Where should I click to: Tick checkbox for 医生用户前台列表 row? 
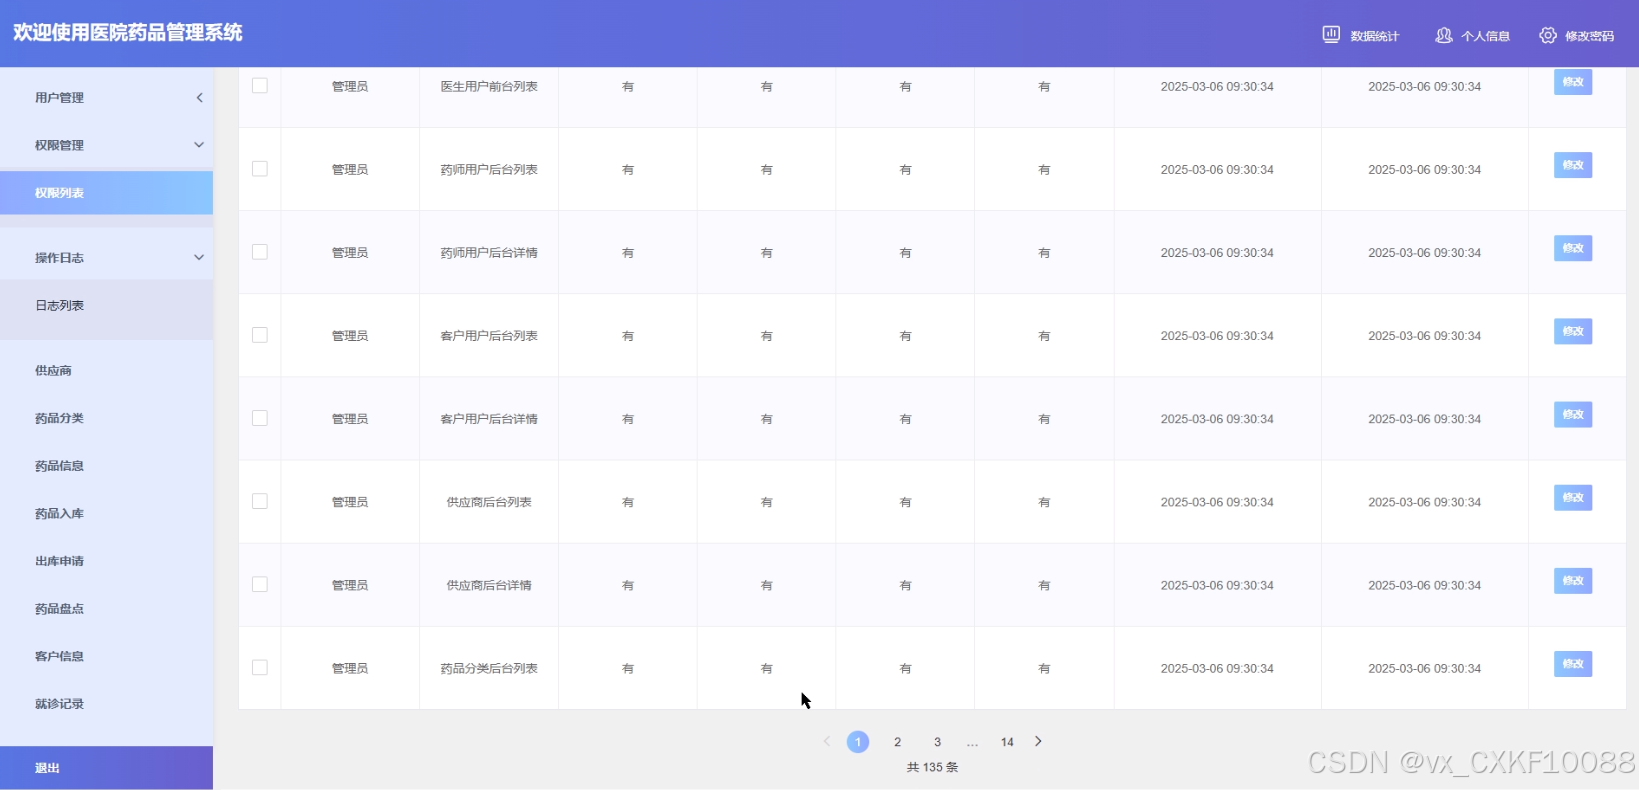click(260, 86)
